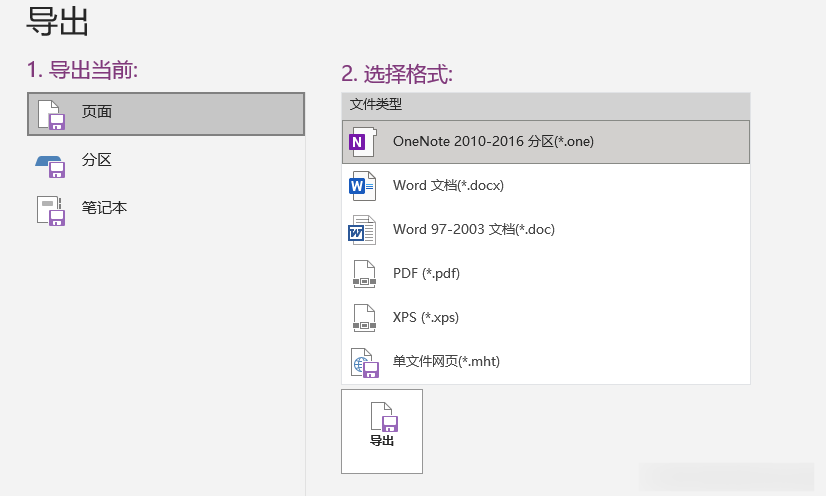Click the purple OneNote file icon
The height and width of the screenshot is (496, 826).
click(x=362, y=142)
